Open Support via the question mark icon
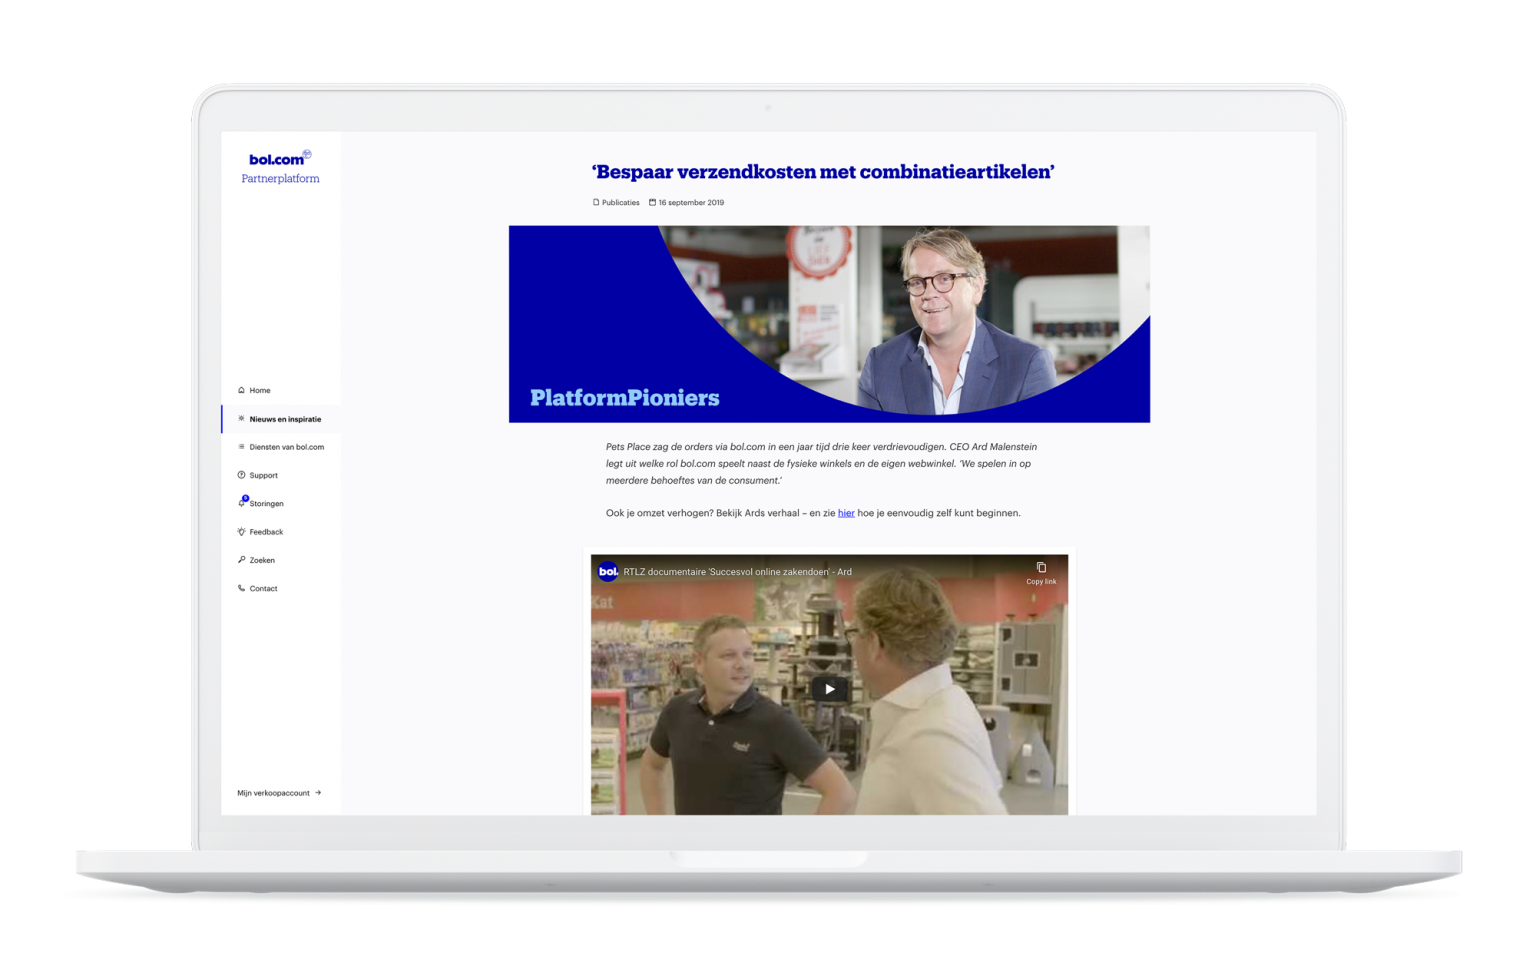Image resolution: width=1536 pixels, height=969 pixels. tap(241, 475)
